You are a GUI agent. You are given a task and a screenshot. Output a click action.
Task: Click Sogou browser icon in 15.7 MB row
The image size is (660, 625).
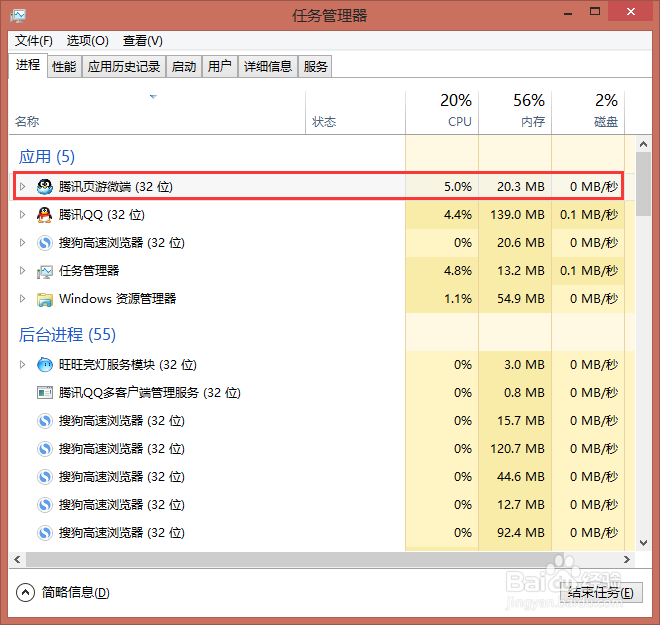point(45,421)
